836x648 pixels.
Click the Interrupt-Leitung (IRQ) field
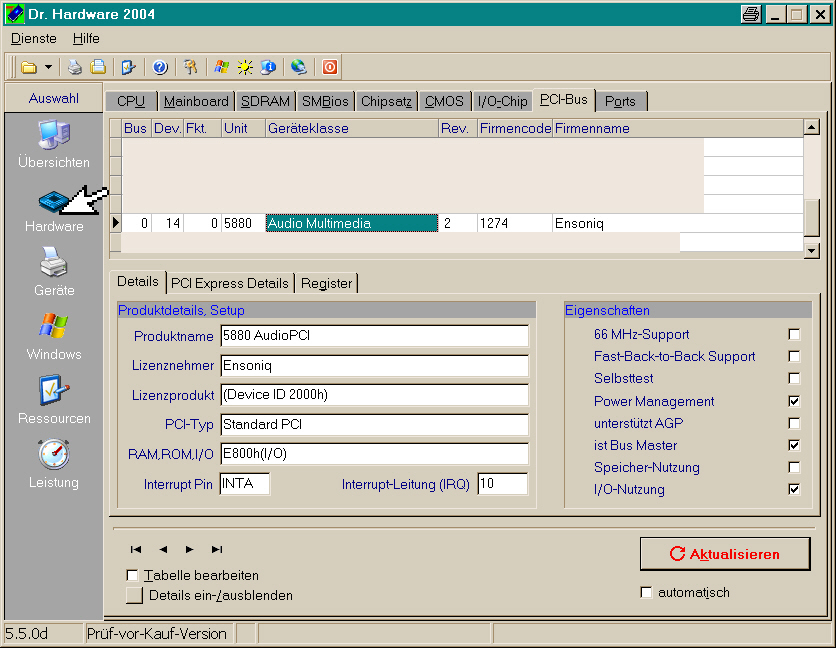coord(503,484)
